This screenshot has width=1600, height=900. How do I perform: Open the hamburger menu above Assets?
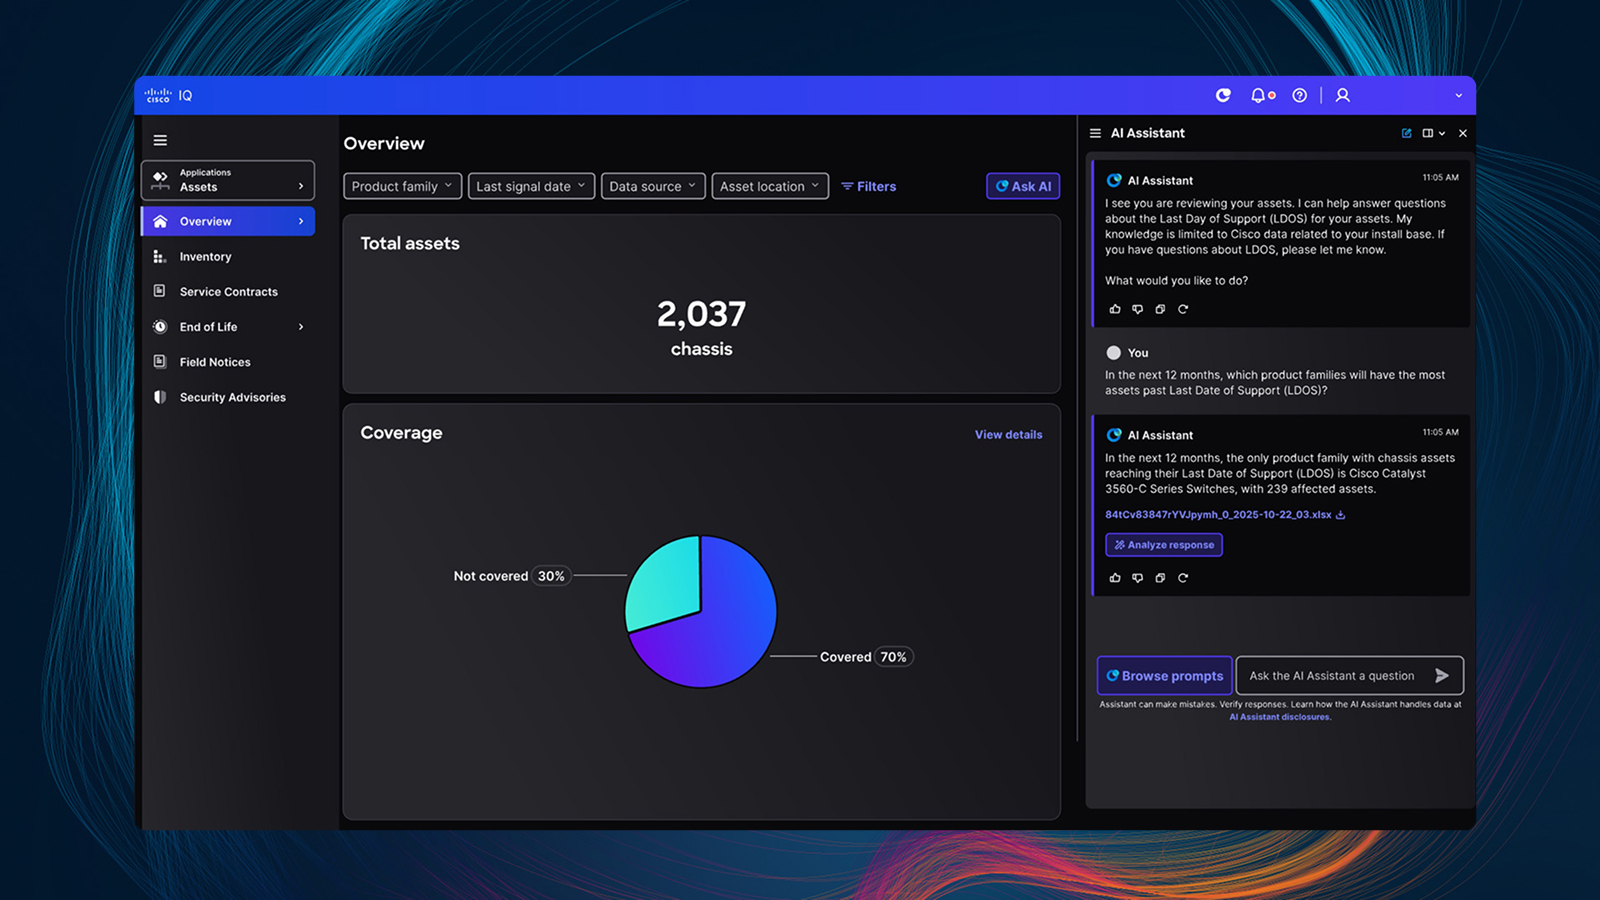160,140
